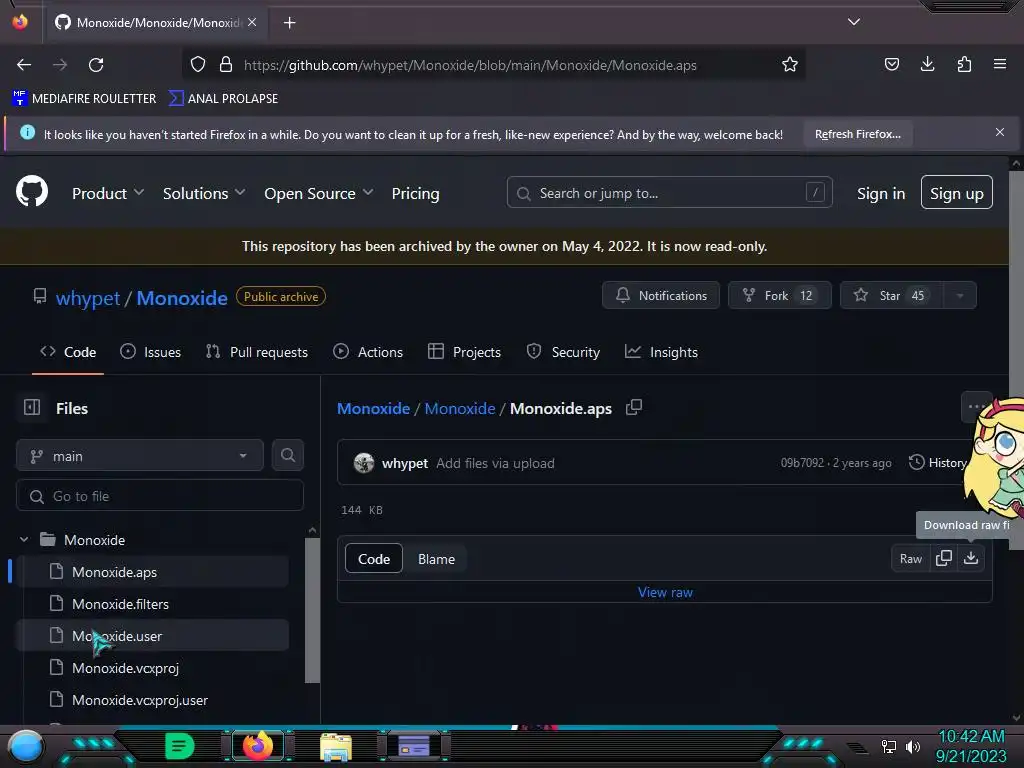This screenshot has height=768, width=1024.
Task: Click the file tree scrollbar
Action: 312,610
